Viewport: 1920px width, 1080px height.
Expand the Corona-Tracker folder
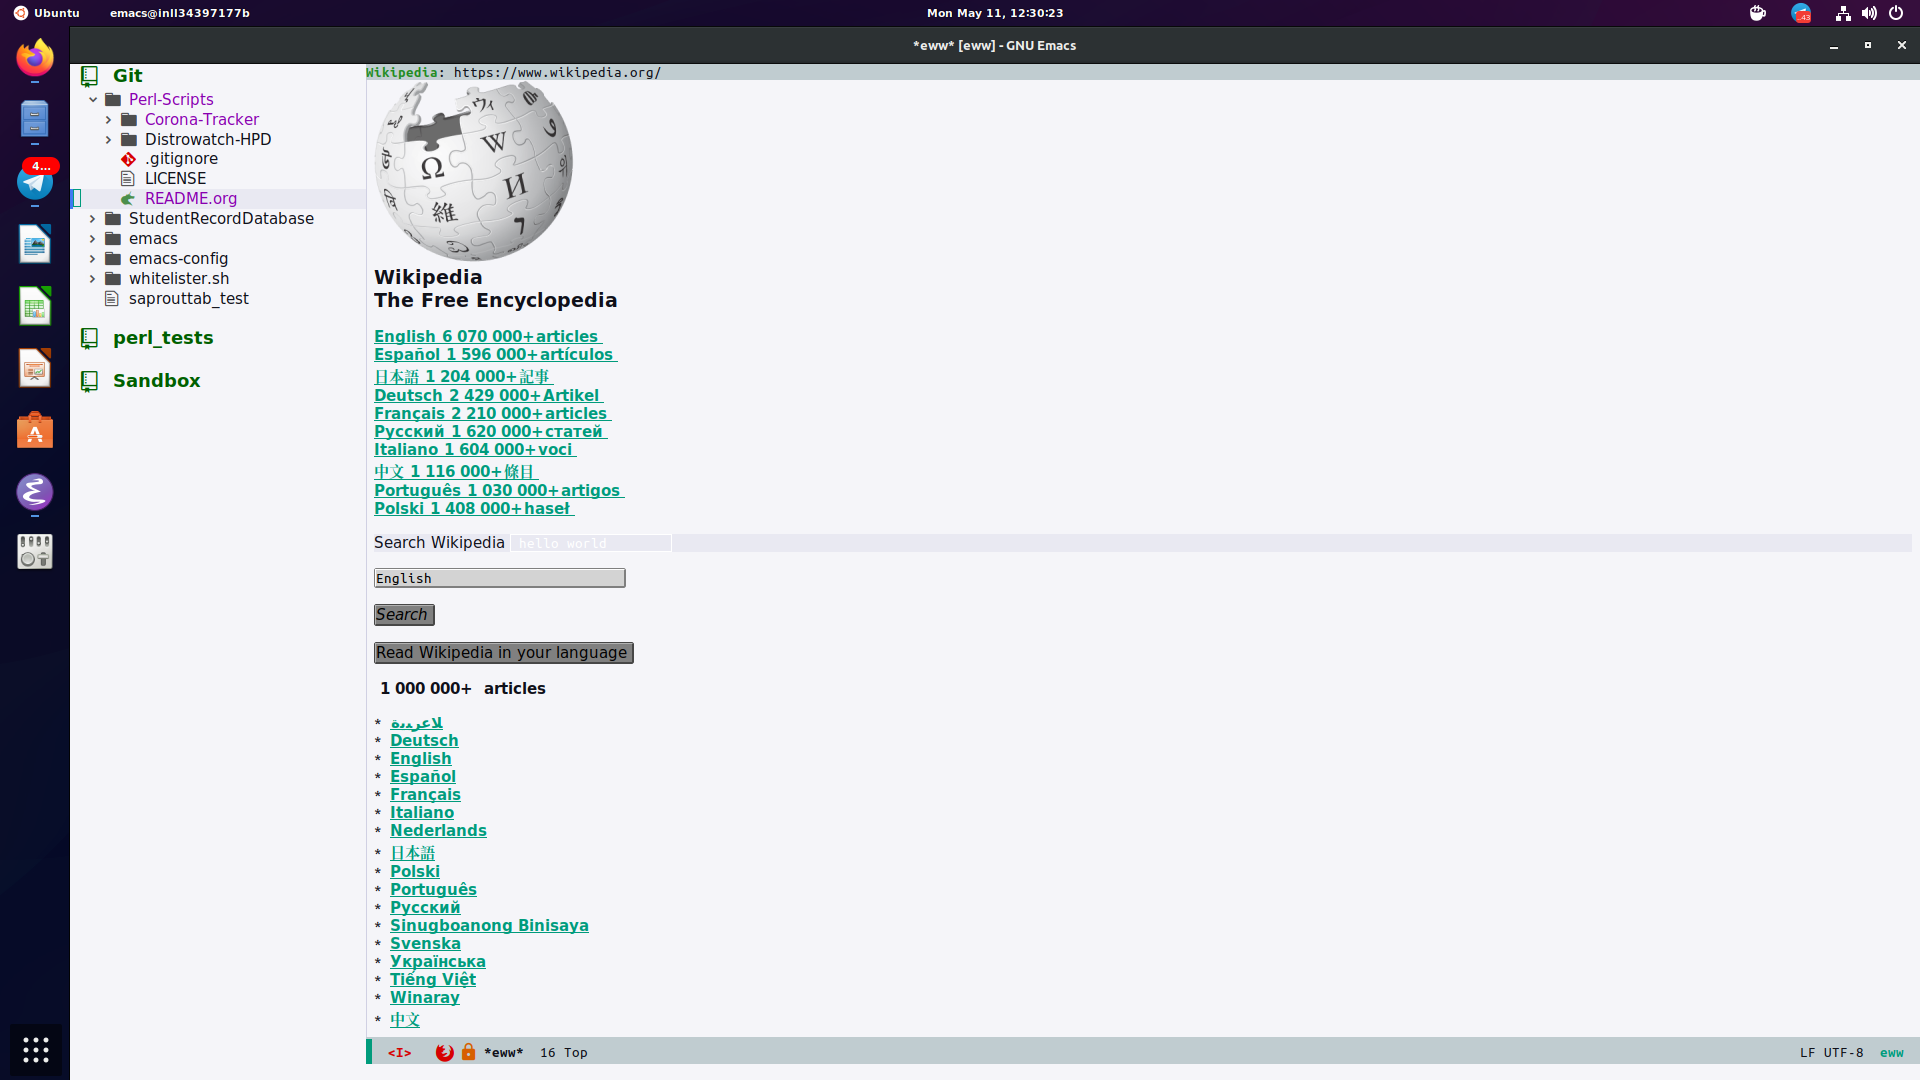pos(109,119)
